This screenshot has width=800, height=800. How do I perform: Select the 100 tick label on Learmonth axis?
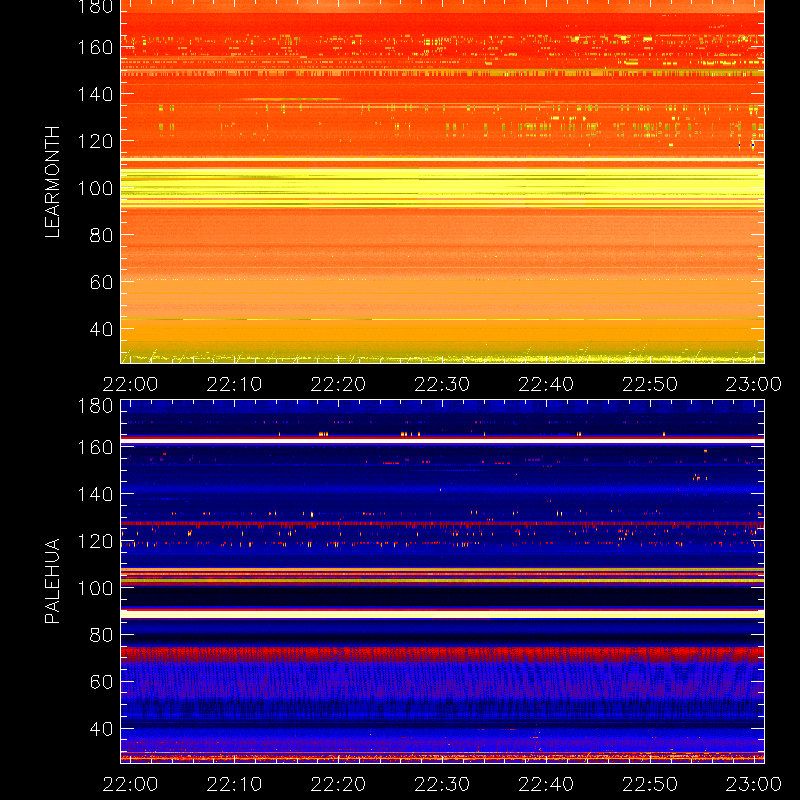click(x=95, y=188)
